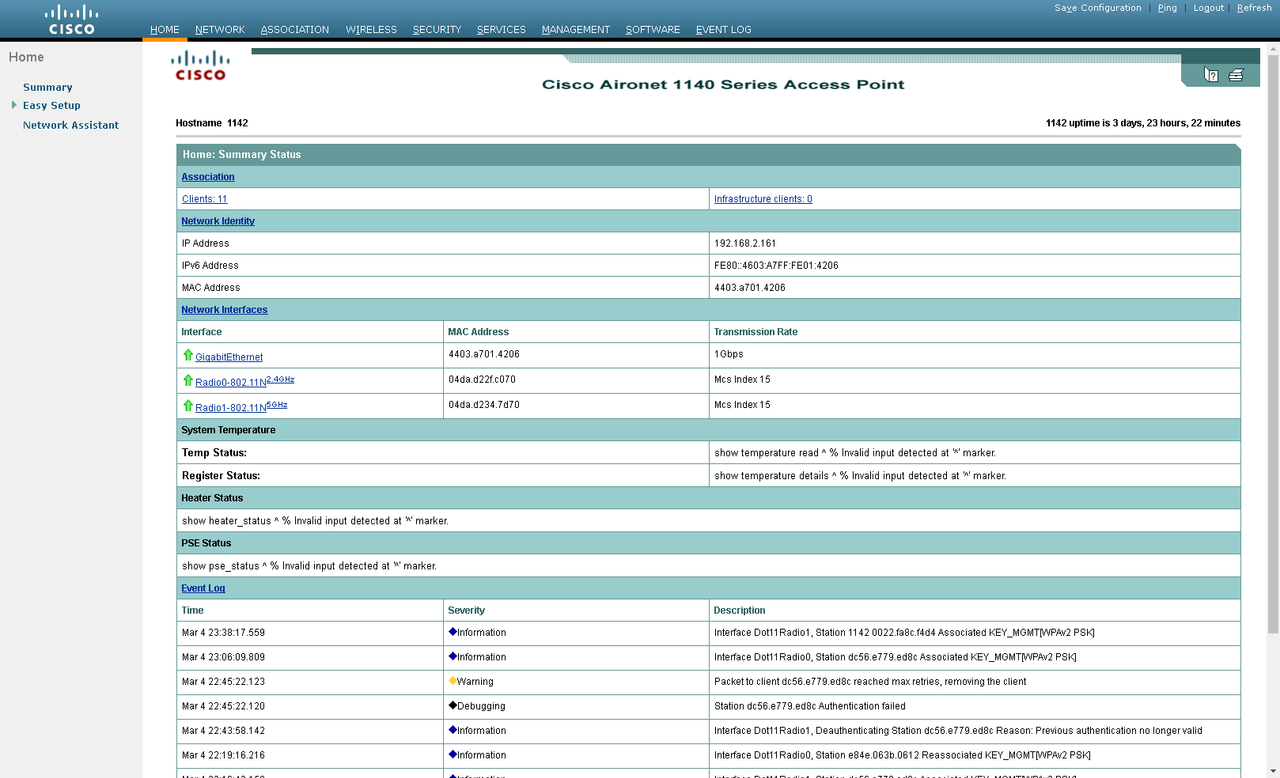Click the Severity column header in Event Log
This screenshot has height=778, width=1280.
[x=467, y=610]
